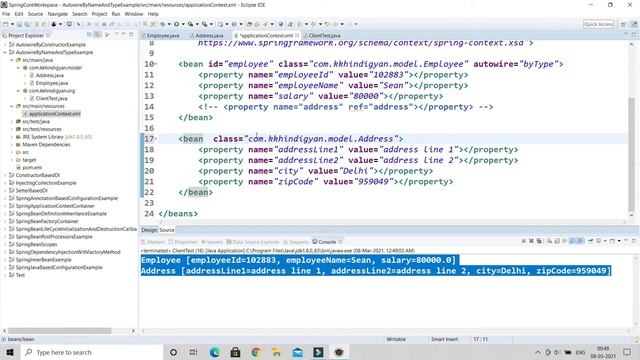Image resolution: width=640 pixels, height=360 pixels.
Task: Open the Debug configurations dropdown arrow
Action: pos(169,24)
